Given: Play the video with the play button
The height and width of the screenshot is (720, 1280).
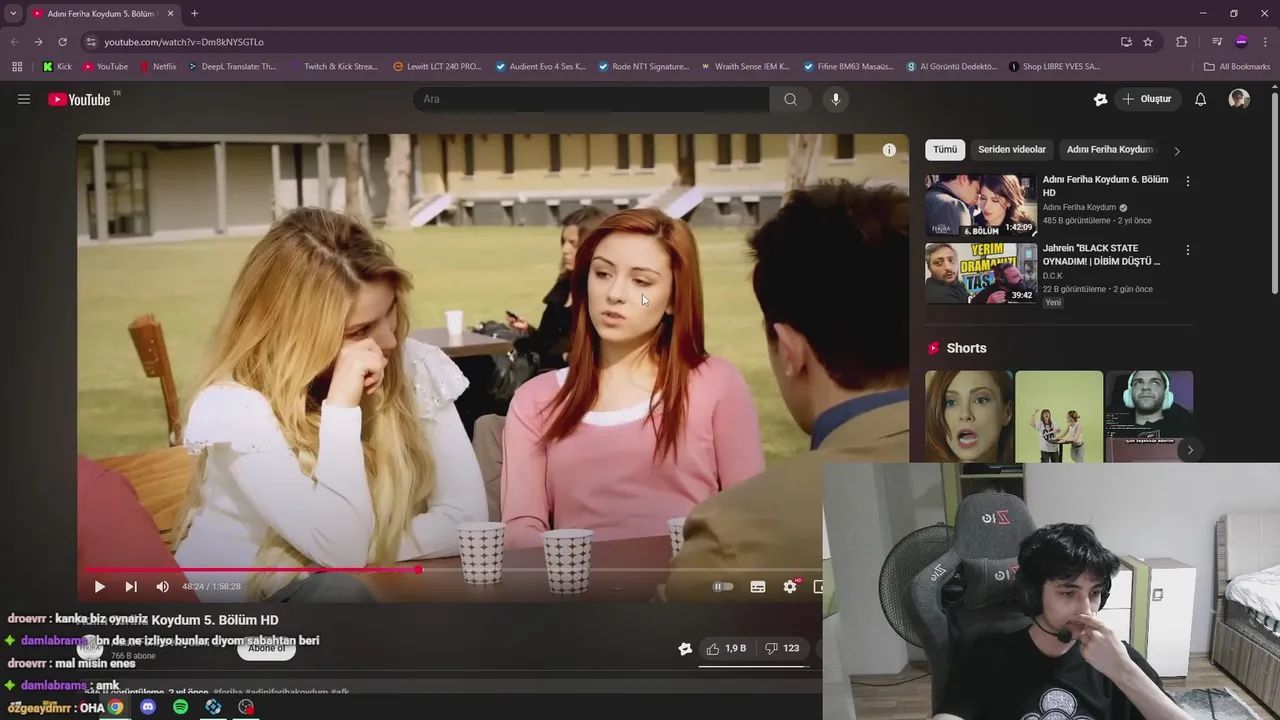Looking at the screenshot, I should click(99, 587).
